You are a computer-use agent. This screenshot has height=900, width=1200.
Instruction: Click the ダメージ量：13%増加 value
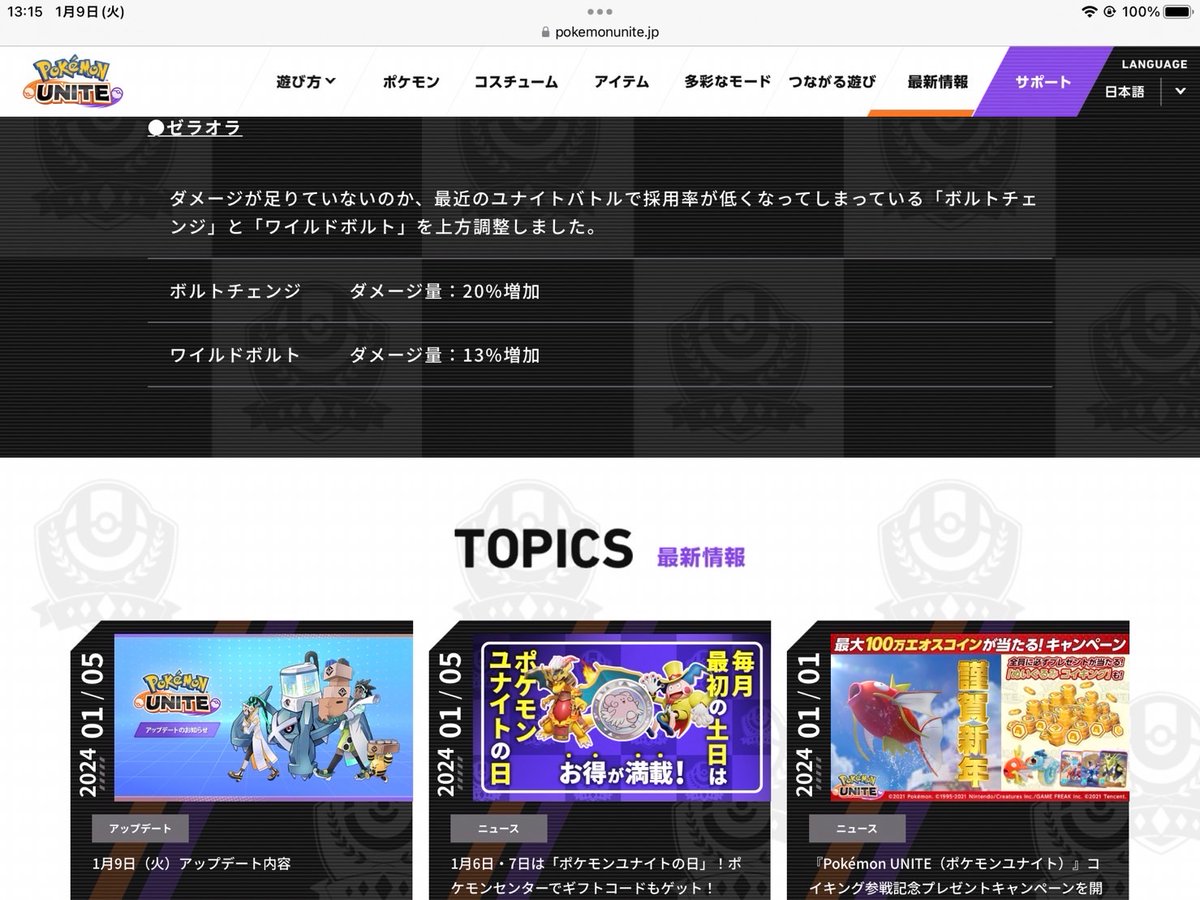click(445, 355)
